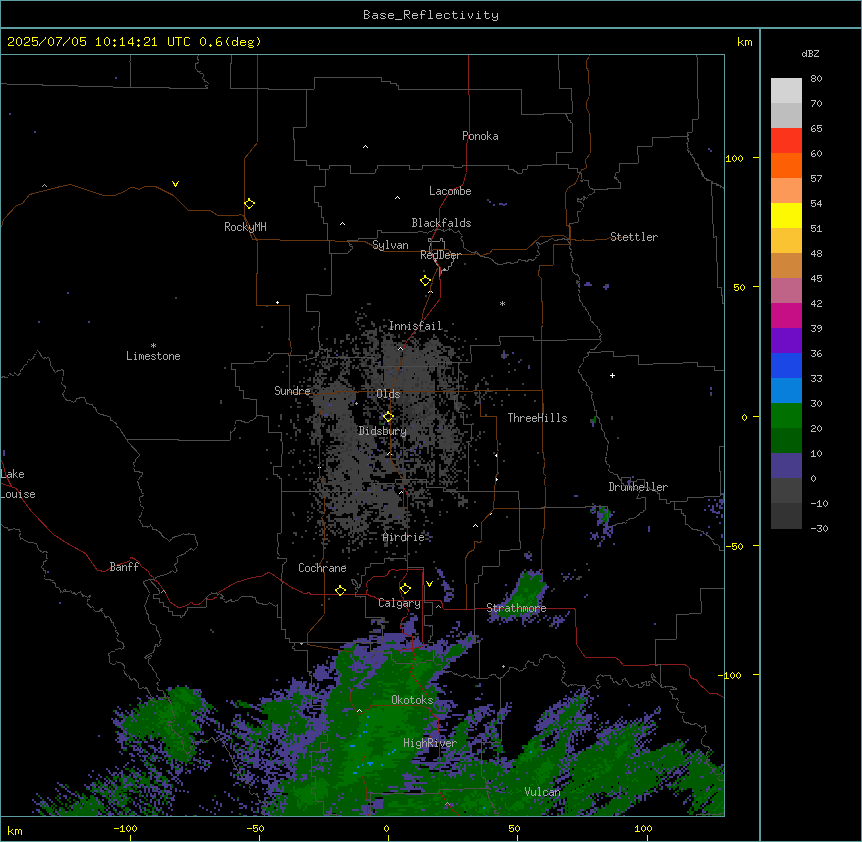
Task: Click the red 65 dBZ legend swatch
Action: [x=786, y=140]
